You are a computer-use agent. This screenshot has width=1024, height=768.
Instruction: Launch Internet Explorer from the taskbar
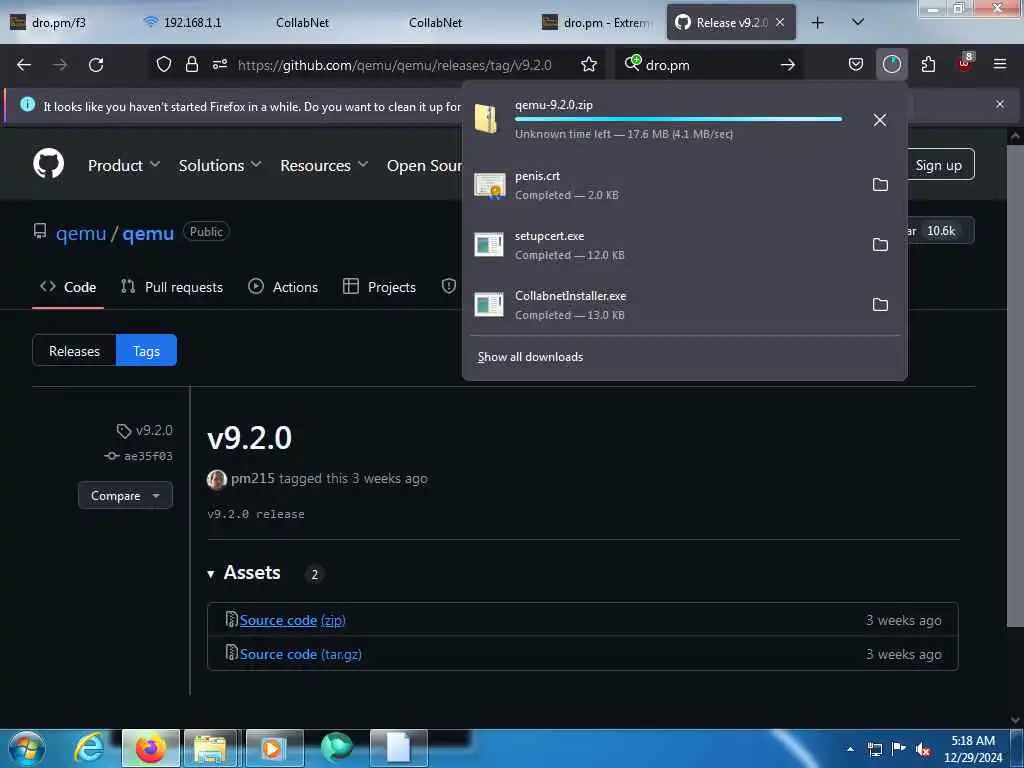point(89,748)
